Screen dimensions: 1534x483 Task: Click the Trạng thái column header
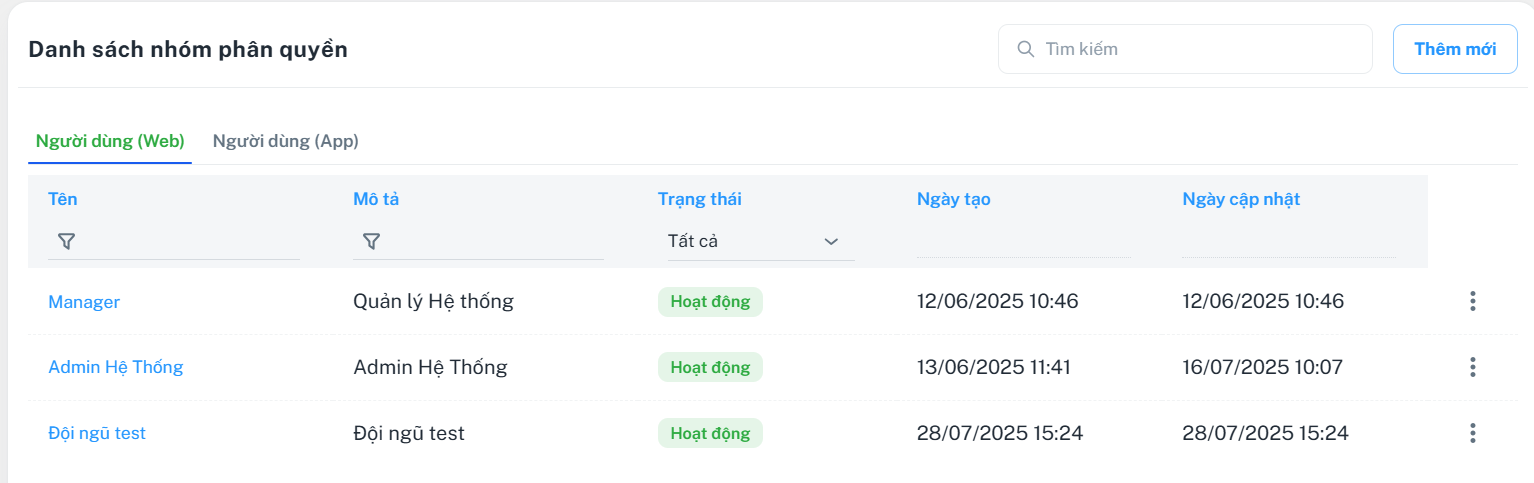[699, 199]
